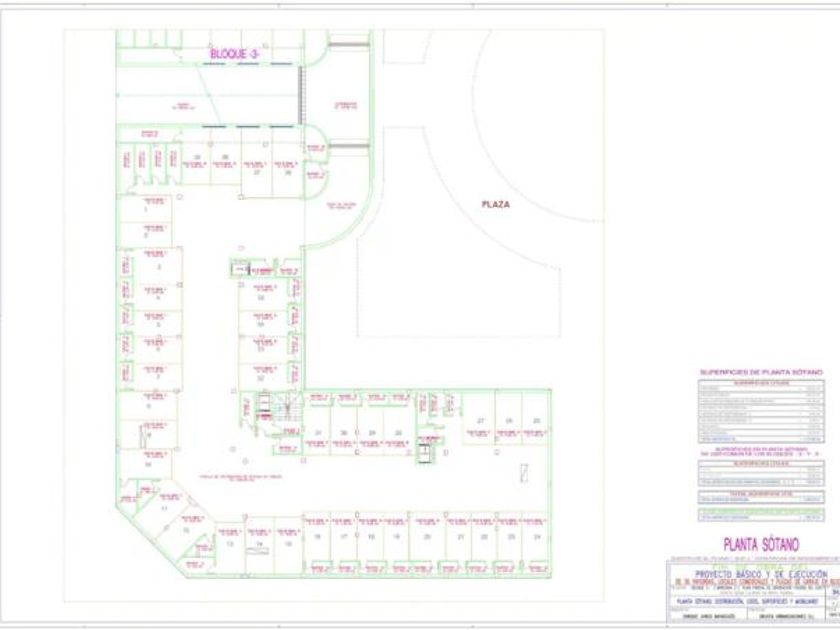Select the plan description row in title block
The width and height of the screenshot is (840, 630).
coord(747,602)
